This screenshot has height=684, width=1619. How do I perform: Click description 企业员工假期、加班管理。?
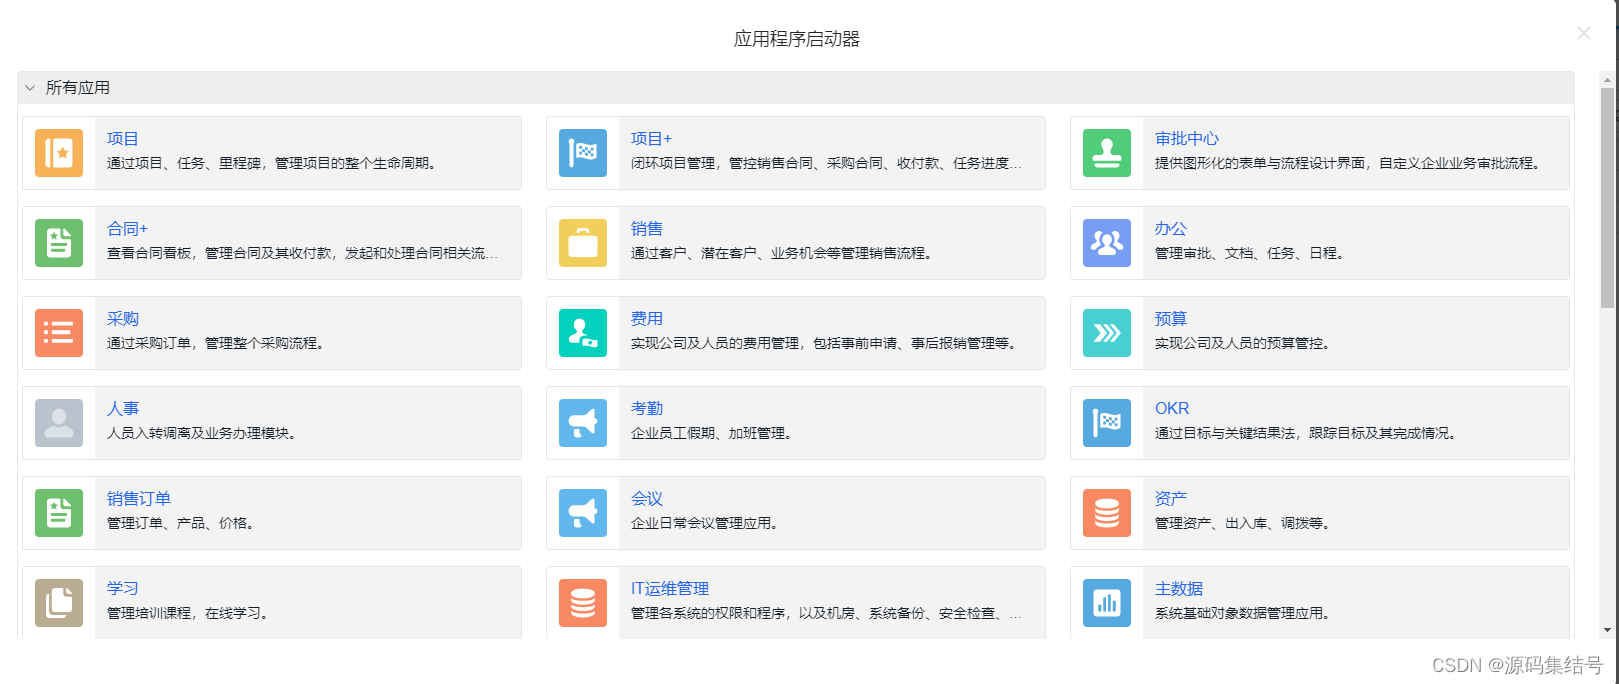712,433
